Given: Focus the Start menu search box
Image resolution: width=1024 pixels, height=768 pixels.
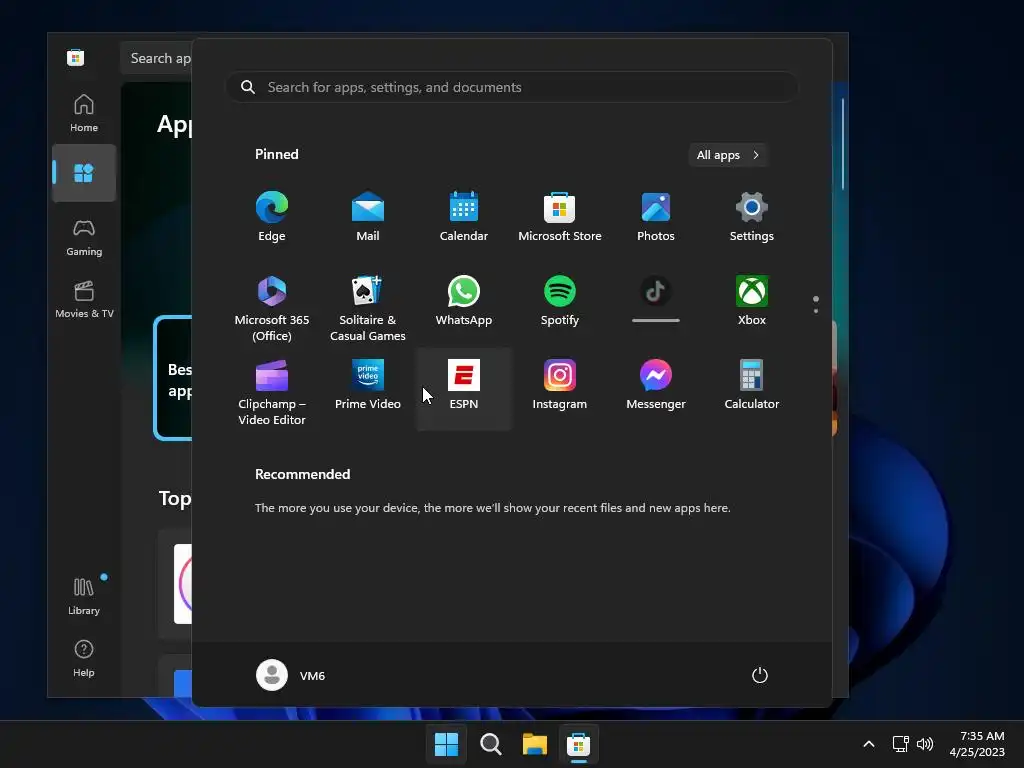Looking at the screenshot, I should [512, 88].
